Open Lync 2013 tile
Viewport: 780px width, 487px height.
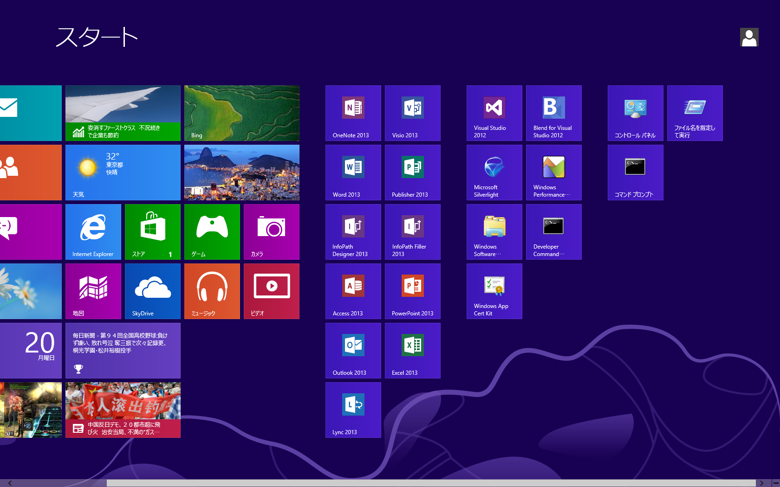click(353, 410)
